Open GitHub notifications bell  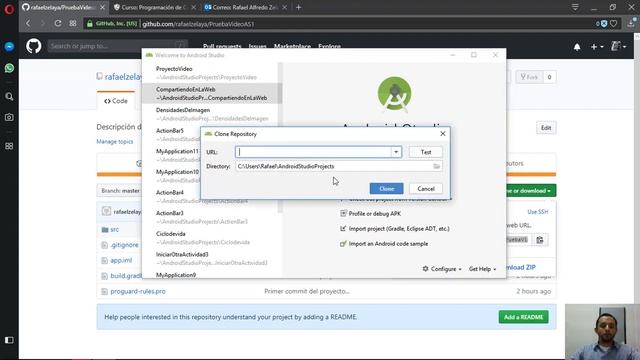pyautogui.click(x=577, y=47)
